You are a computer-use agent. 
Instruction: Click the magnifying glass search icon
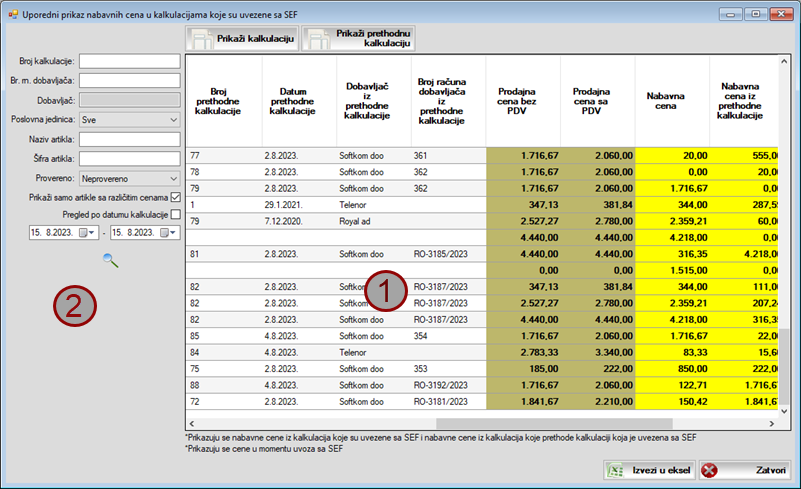[111, 261]
